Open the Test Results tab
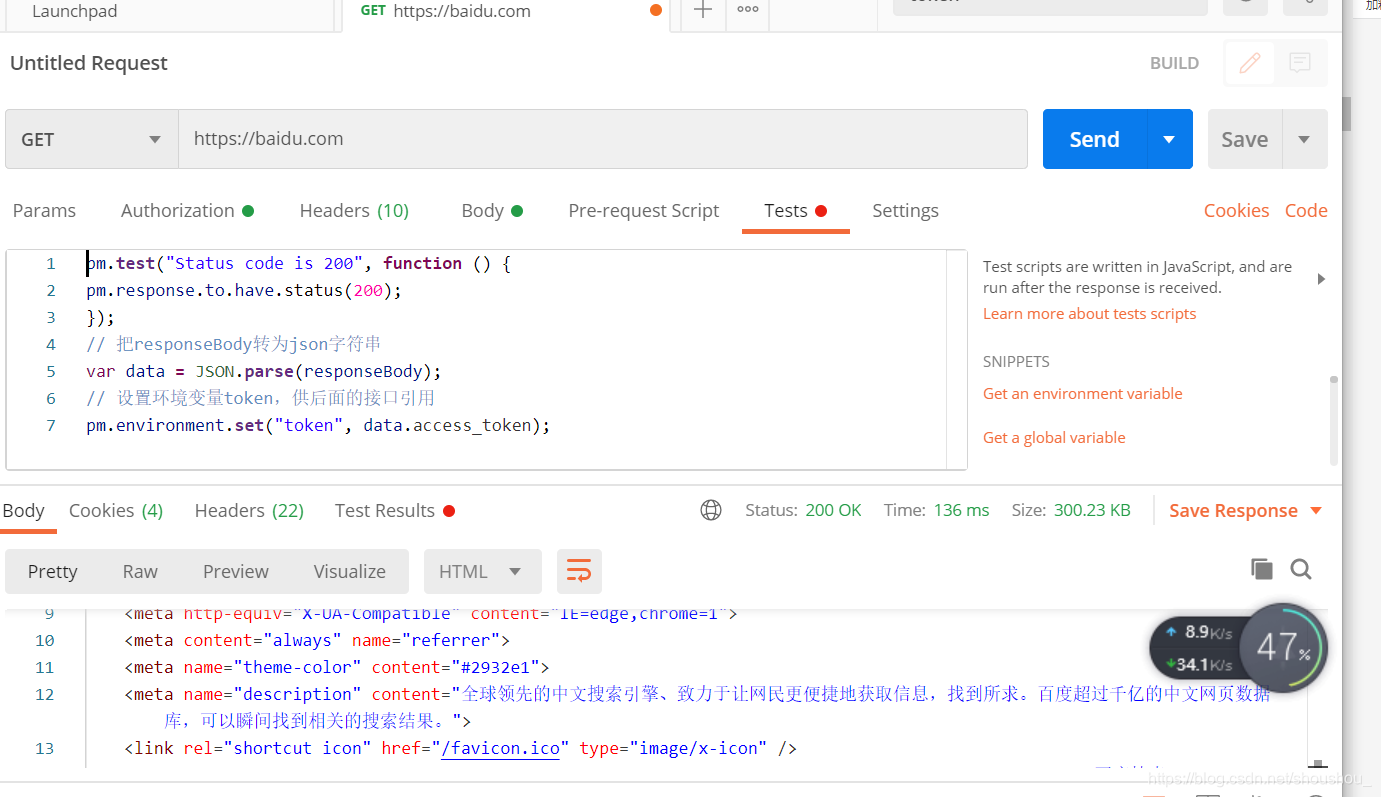The image size is (1381, 797). [x=394, y=510]
